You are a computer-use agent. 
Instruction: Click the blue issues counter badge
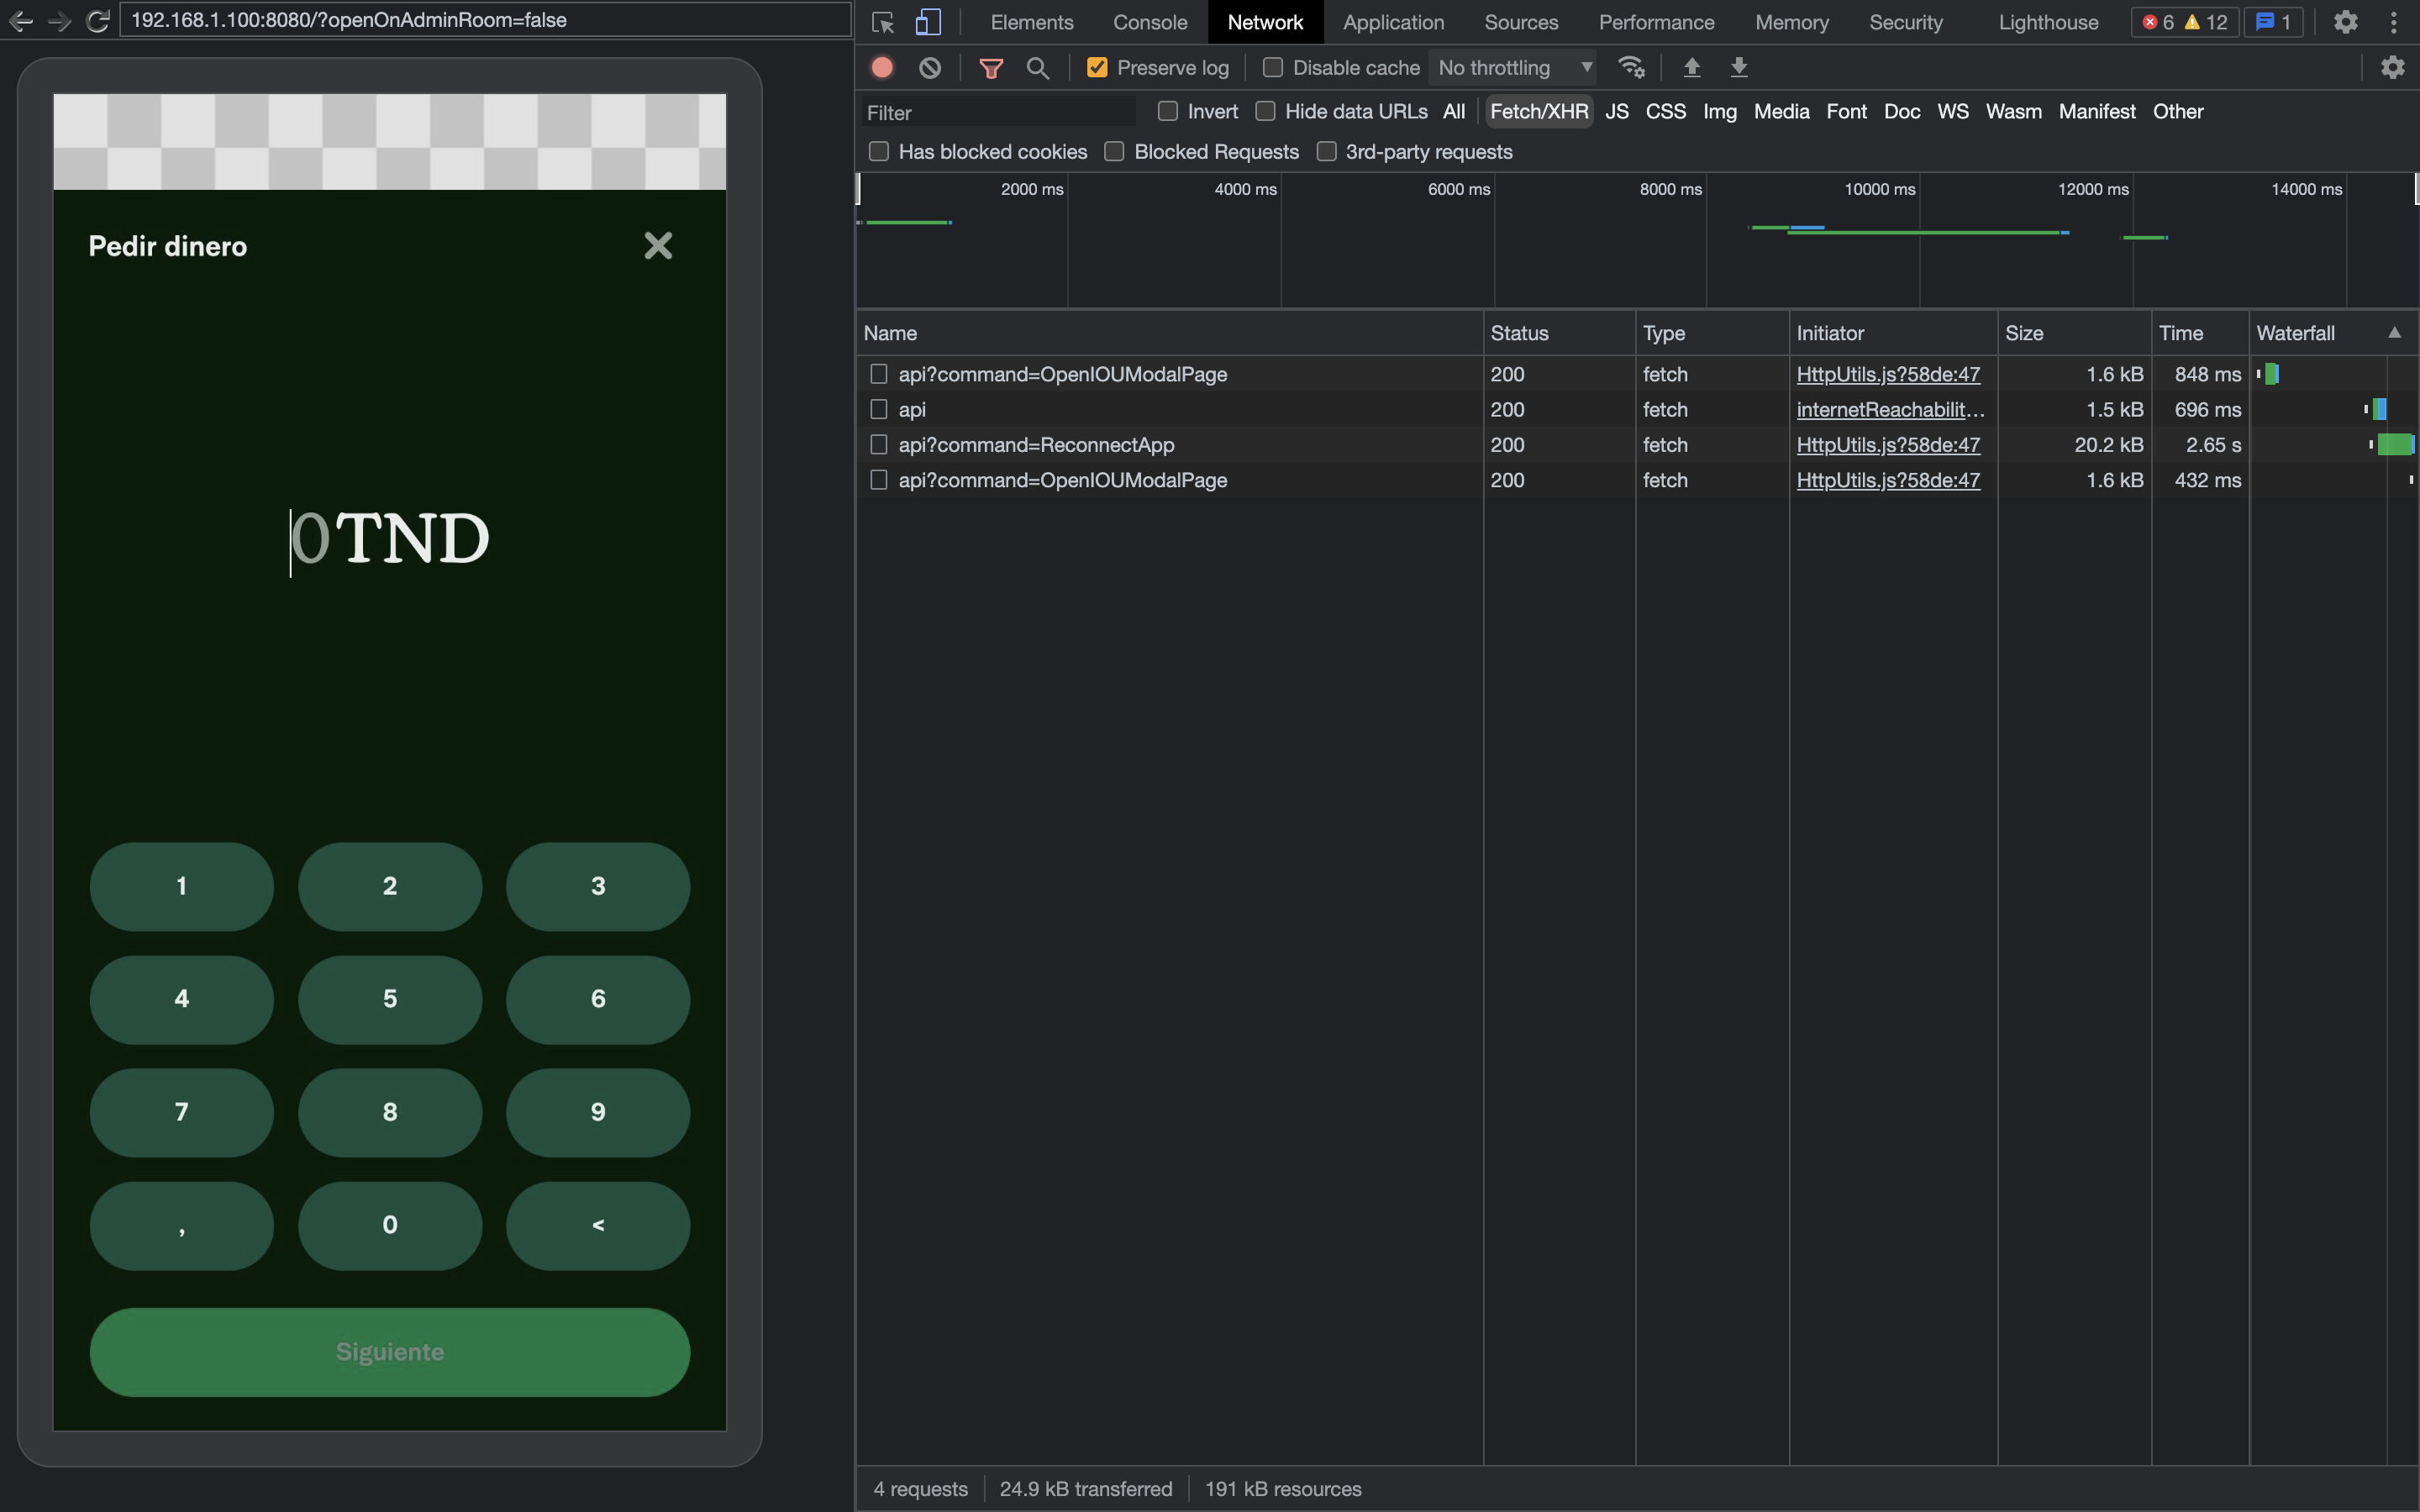(x=2273, y=22)
